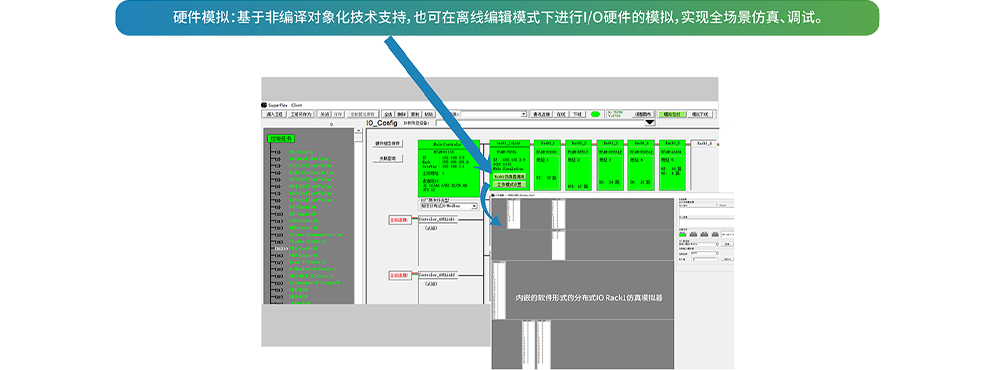The image size is (1000, 370).
Task: Click the 关联查询 button
Action: [x=387, y=158]
